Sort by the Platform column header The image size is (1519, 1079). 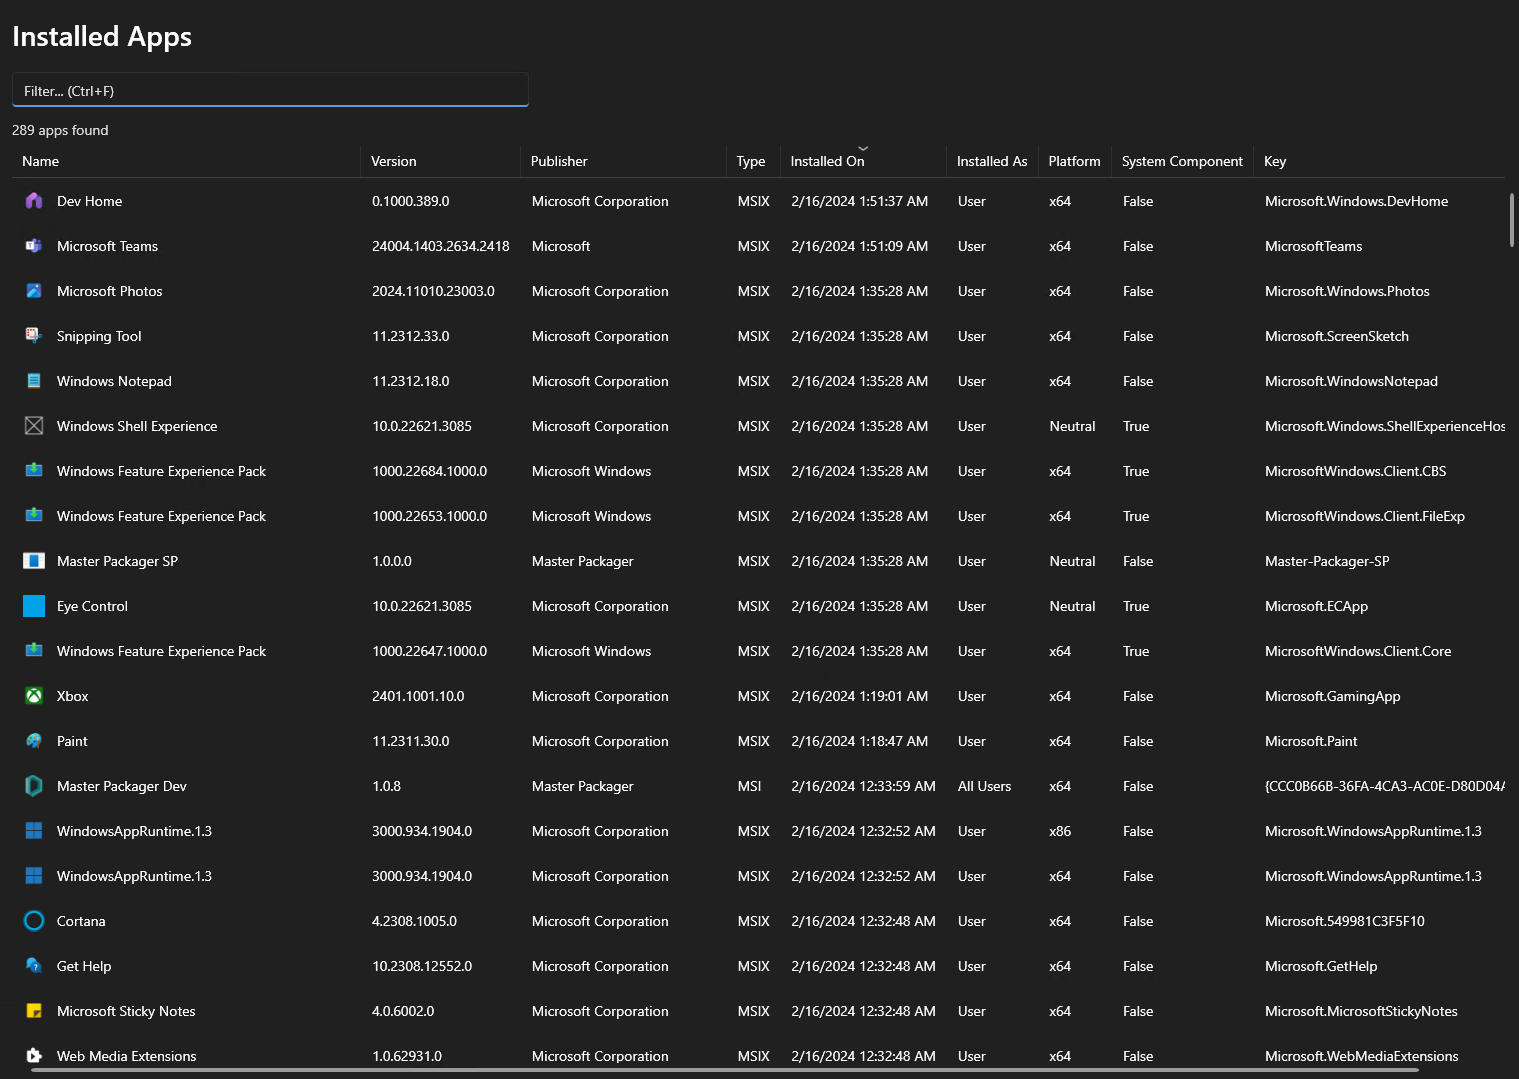pyautogui.click(x=1074, y=161)
